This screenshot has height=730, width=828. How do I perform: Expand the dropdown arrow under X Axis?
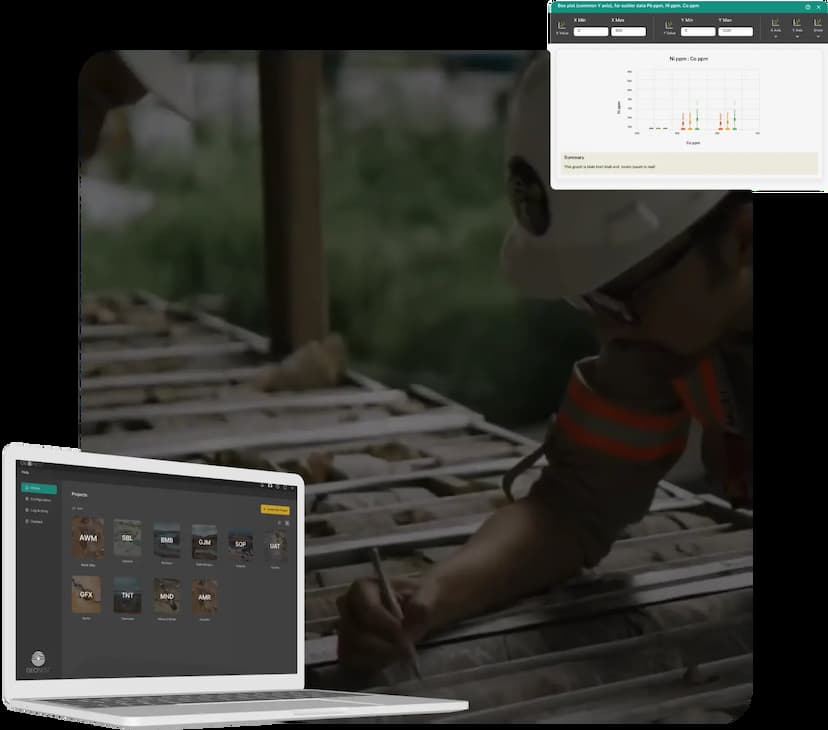775,36
